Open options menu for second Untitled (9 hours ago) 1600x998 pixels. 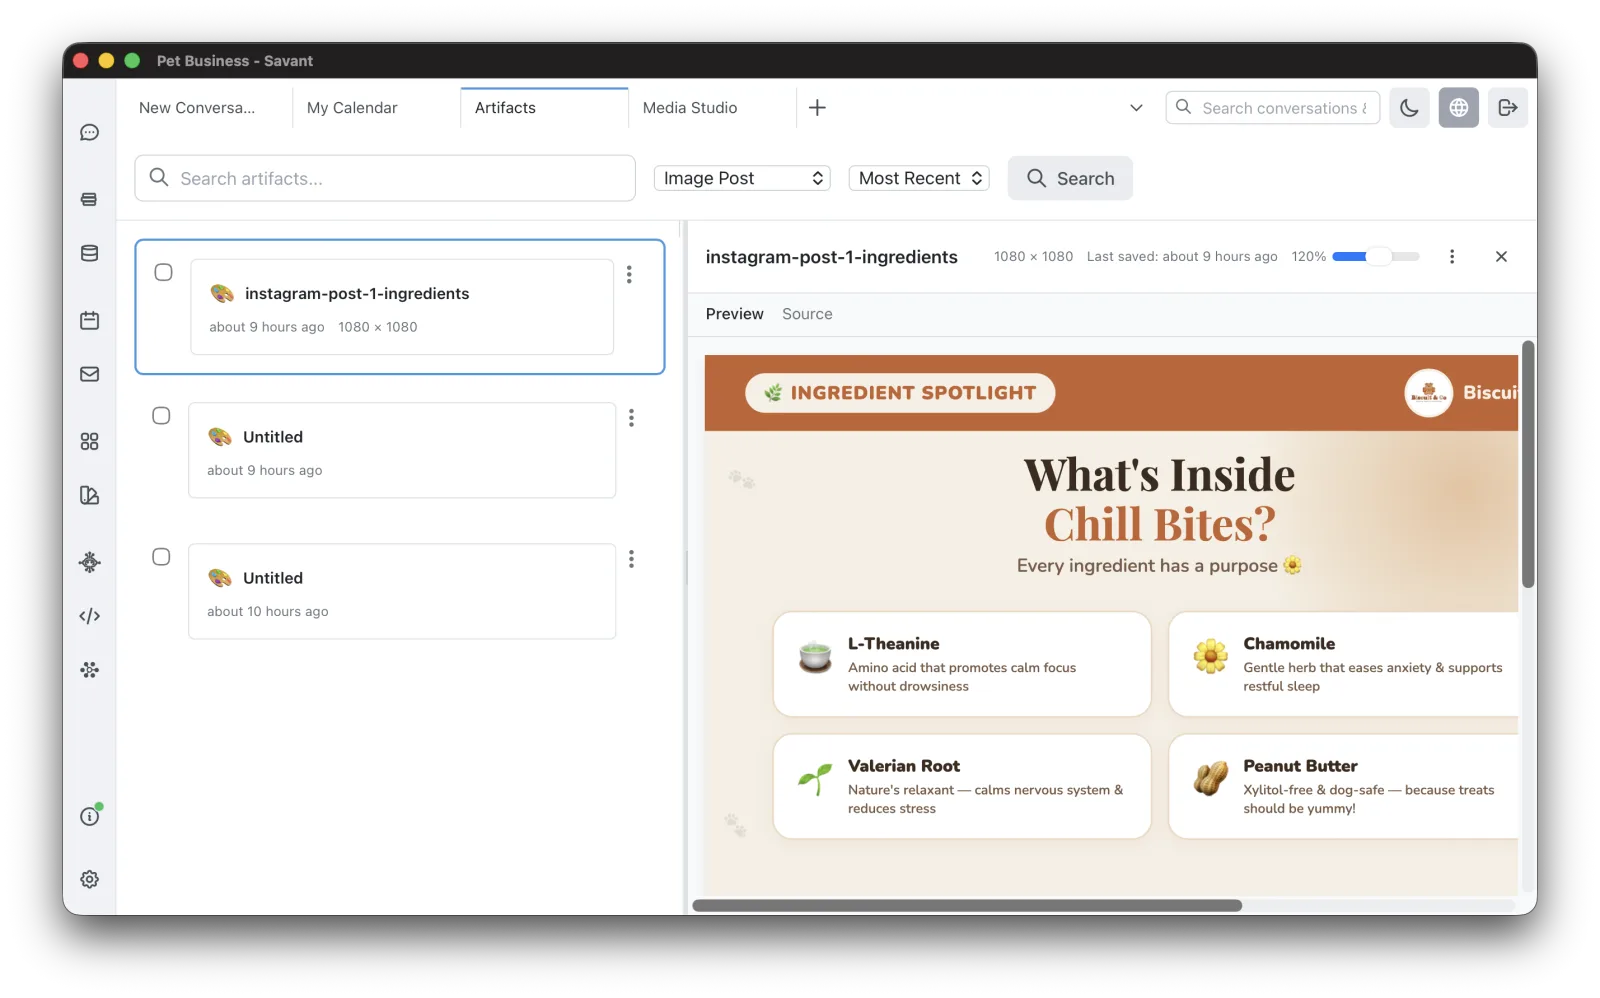pyautogui.click(x=631, y=418)
